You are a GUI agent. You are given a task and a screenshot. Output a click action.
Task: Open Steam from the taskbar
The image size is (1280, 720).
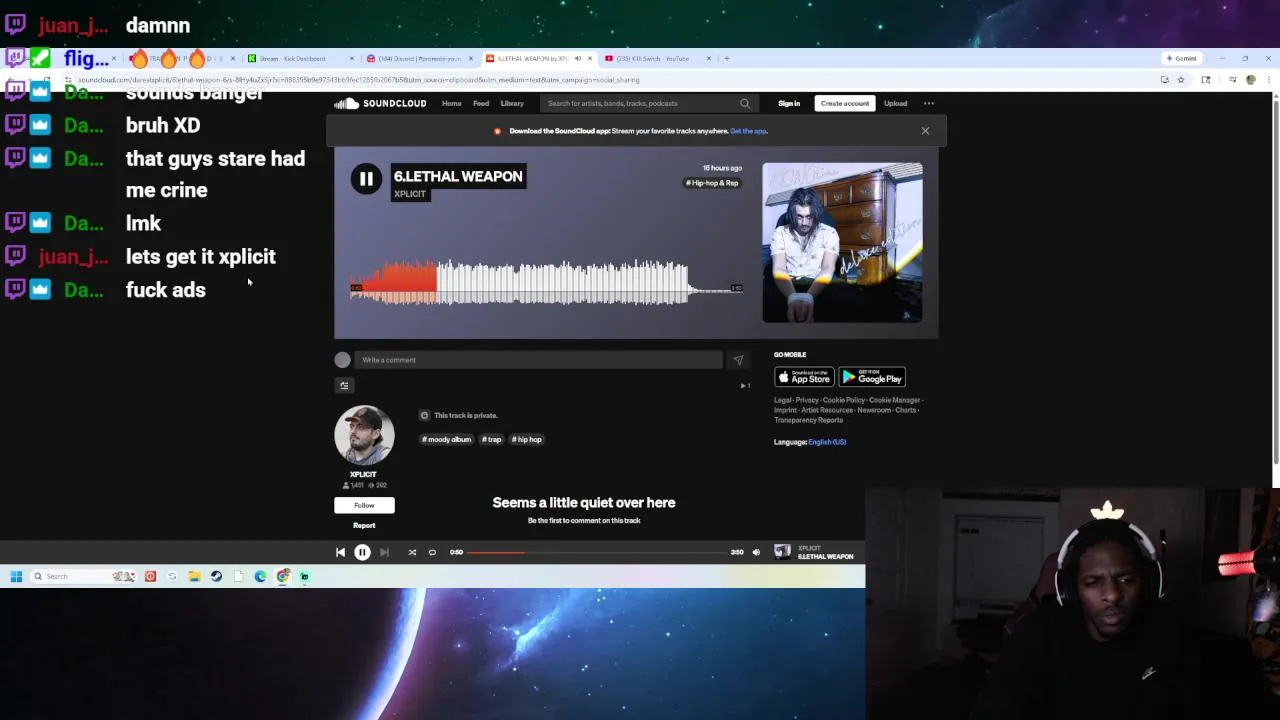tap(216, 576)
